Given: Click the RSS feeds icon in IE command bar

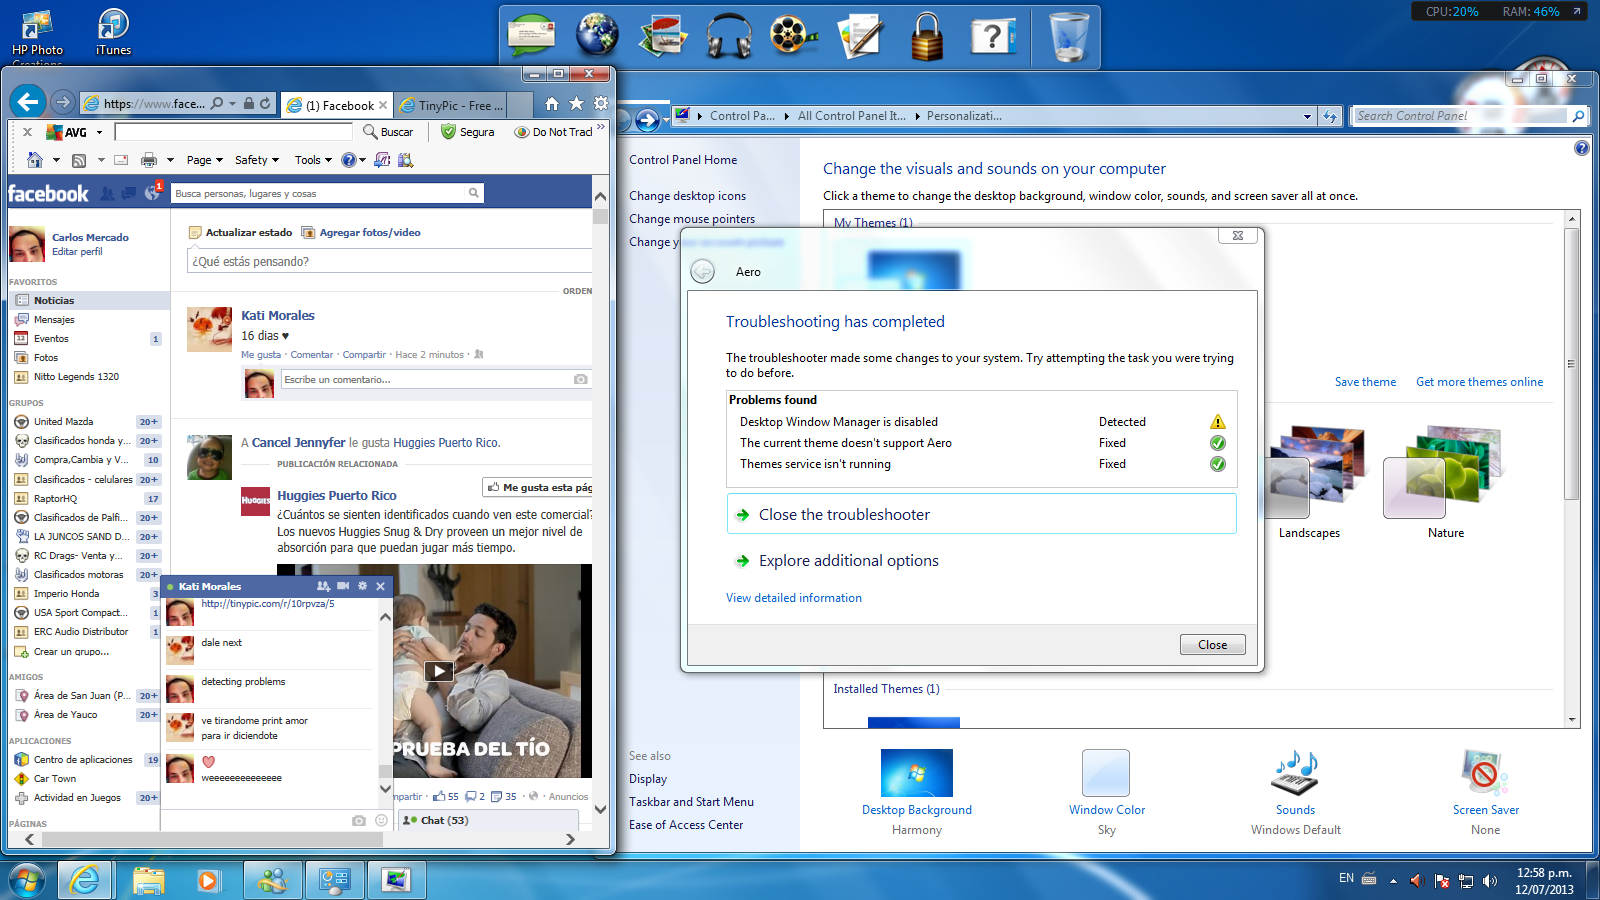Looking at the screenshot, I should tap(79, 160).
